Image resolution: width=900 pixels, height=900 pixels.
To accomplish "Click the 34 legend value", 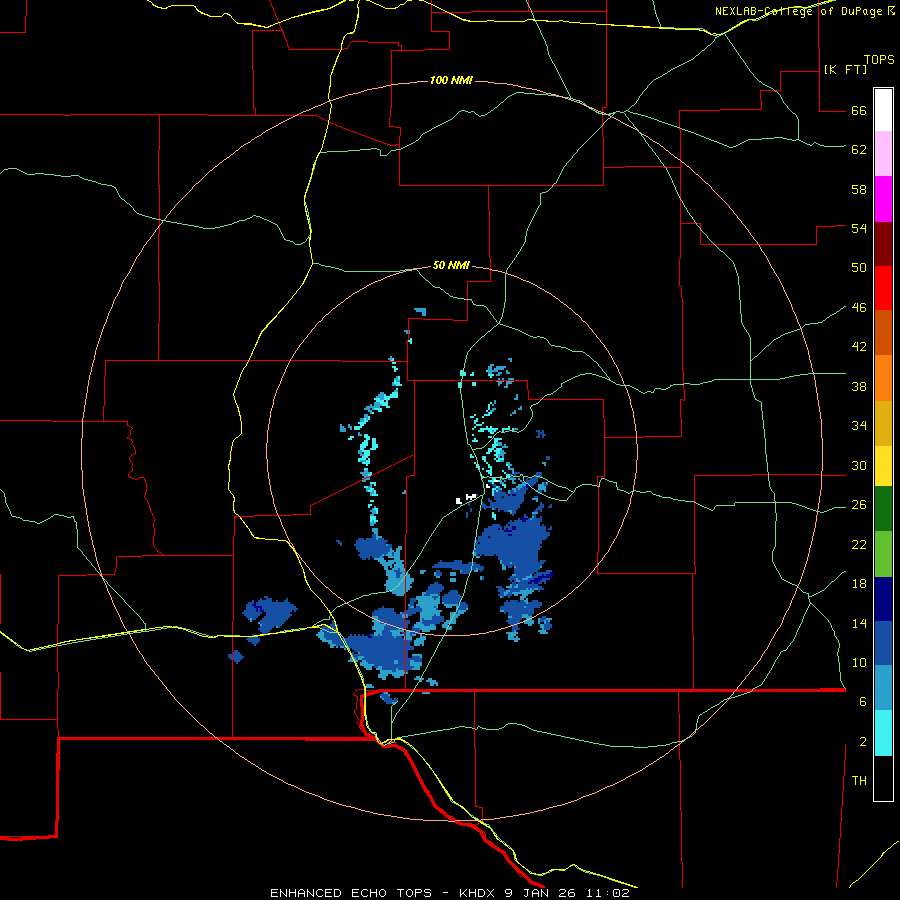I will tap(859, 425).
